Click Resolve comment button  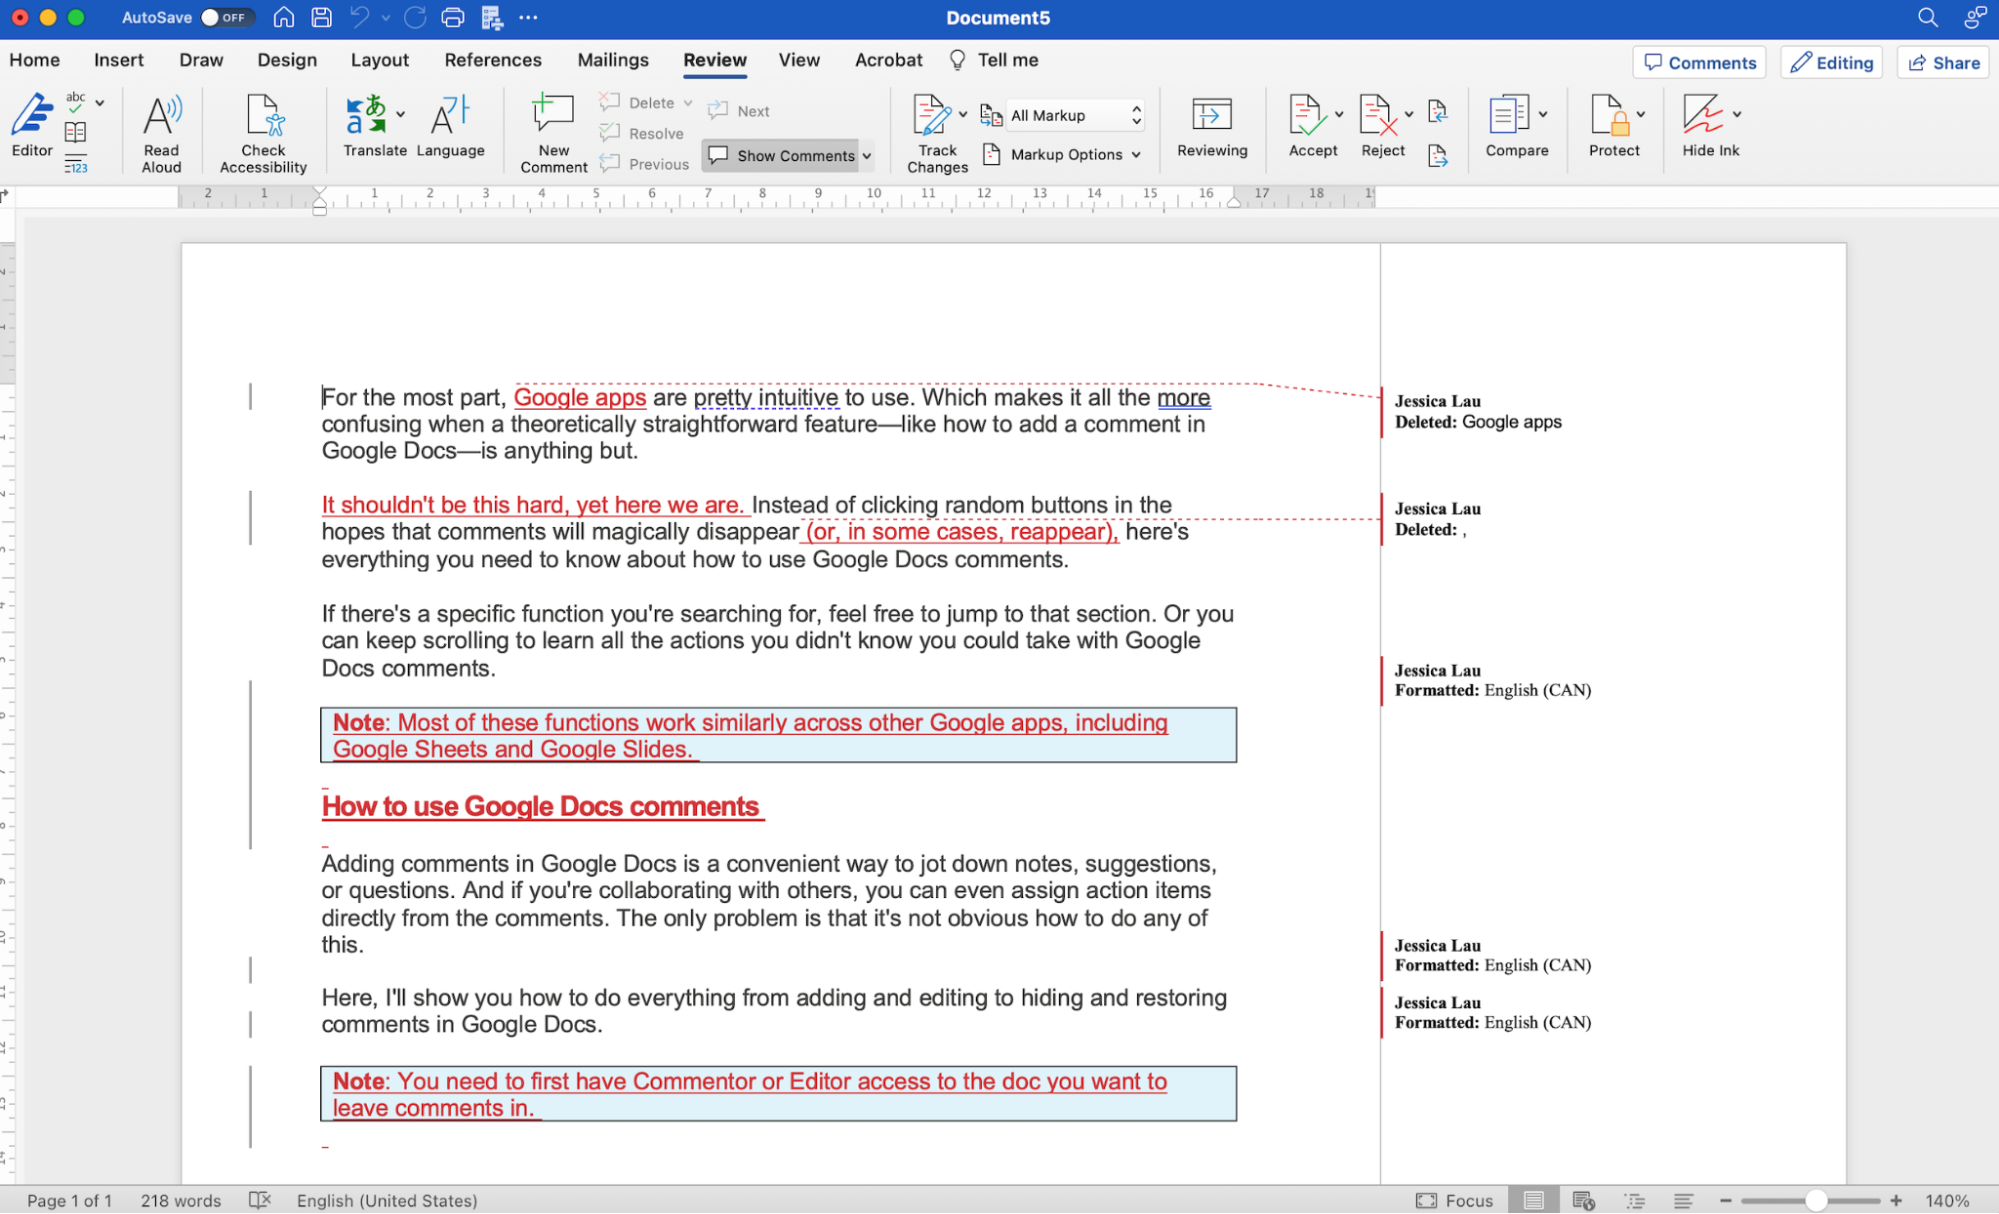[642, 133]
